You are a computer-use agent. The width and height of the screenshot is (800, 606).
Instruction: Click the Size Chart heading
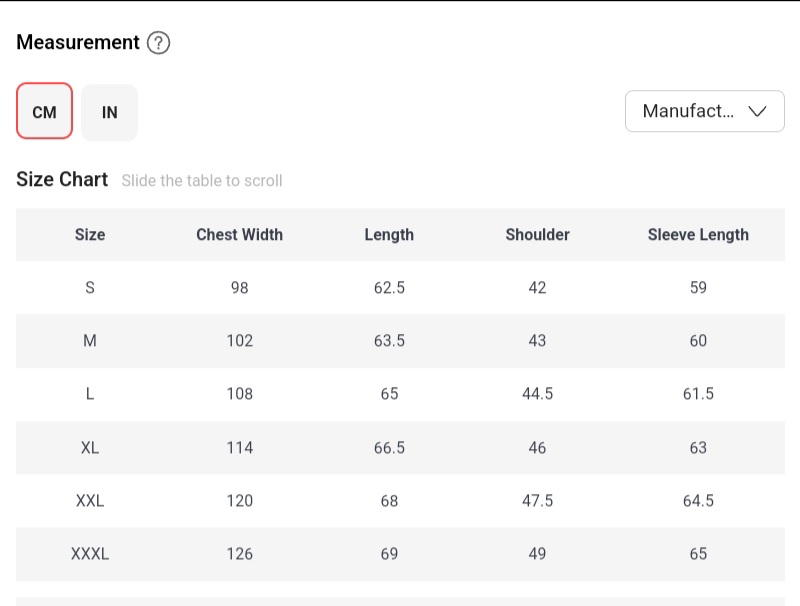pyautogui.click(x=62, y=180)
